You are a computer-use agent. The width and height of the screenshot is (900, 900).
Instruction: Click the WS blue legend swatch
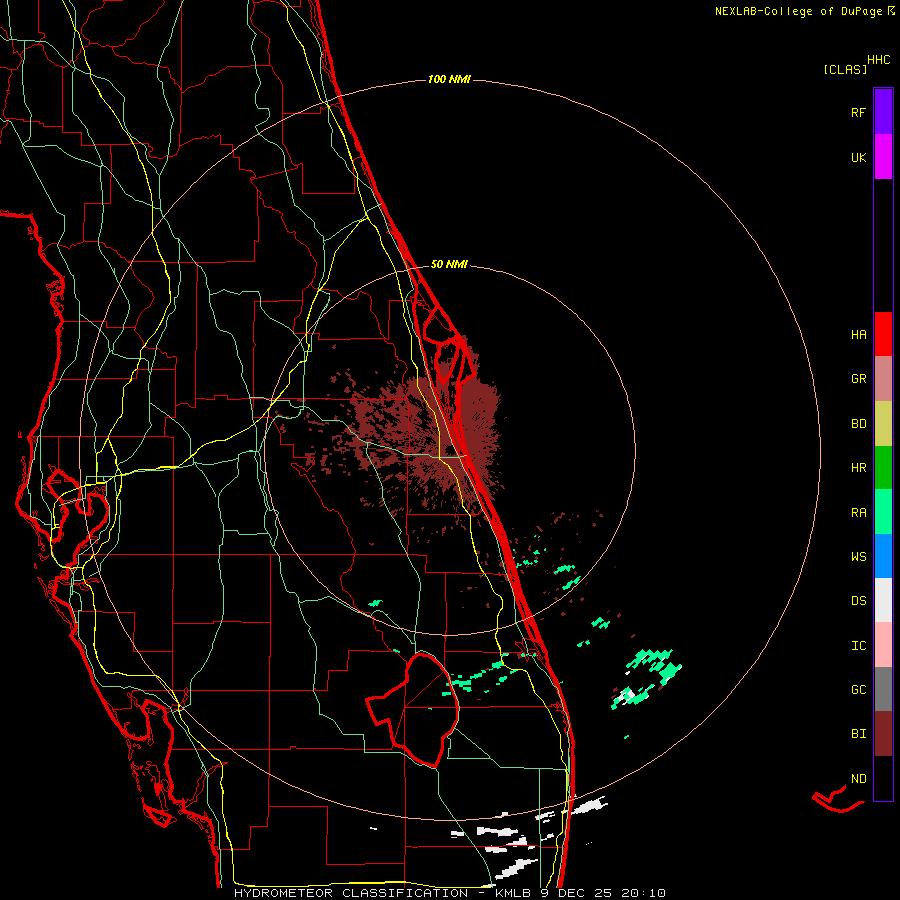point(883,556)
